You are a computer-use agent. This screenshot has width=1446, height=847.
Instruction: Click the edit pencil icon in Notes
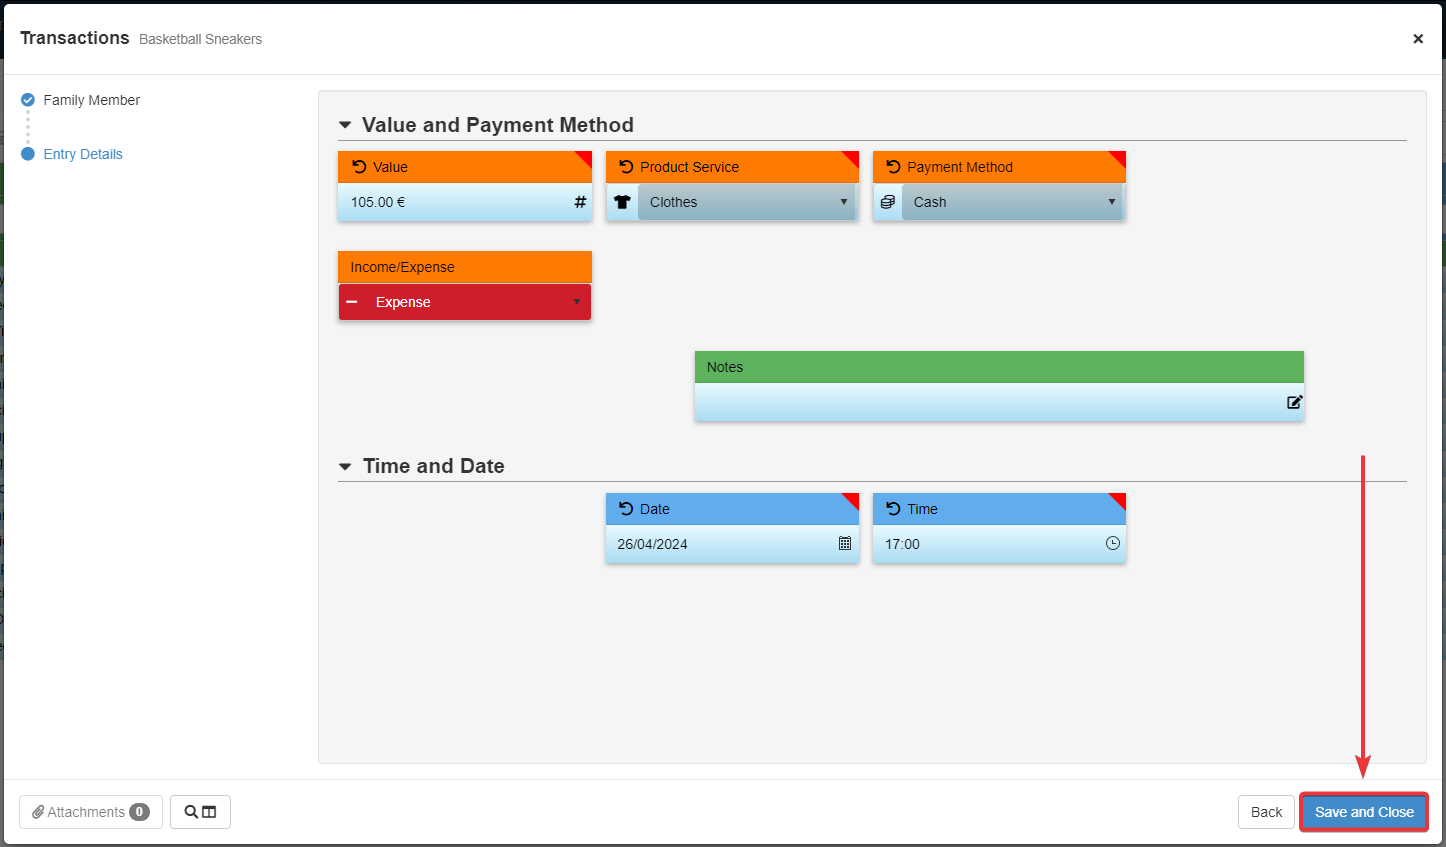(x=1294, y=402)
